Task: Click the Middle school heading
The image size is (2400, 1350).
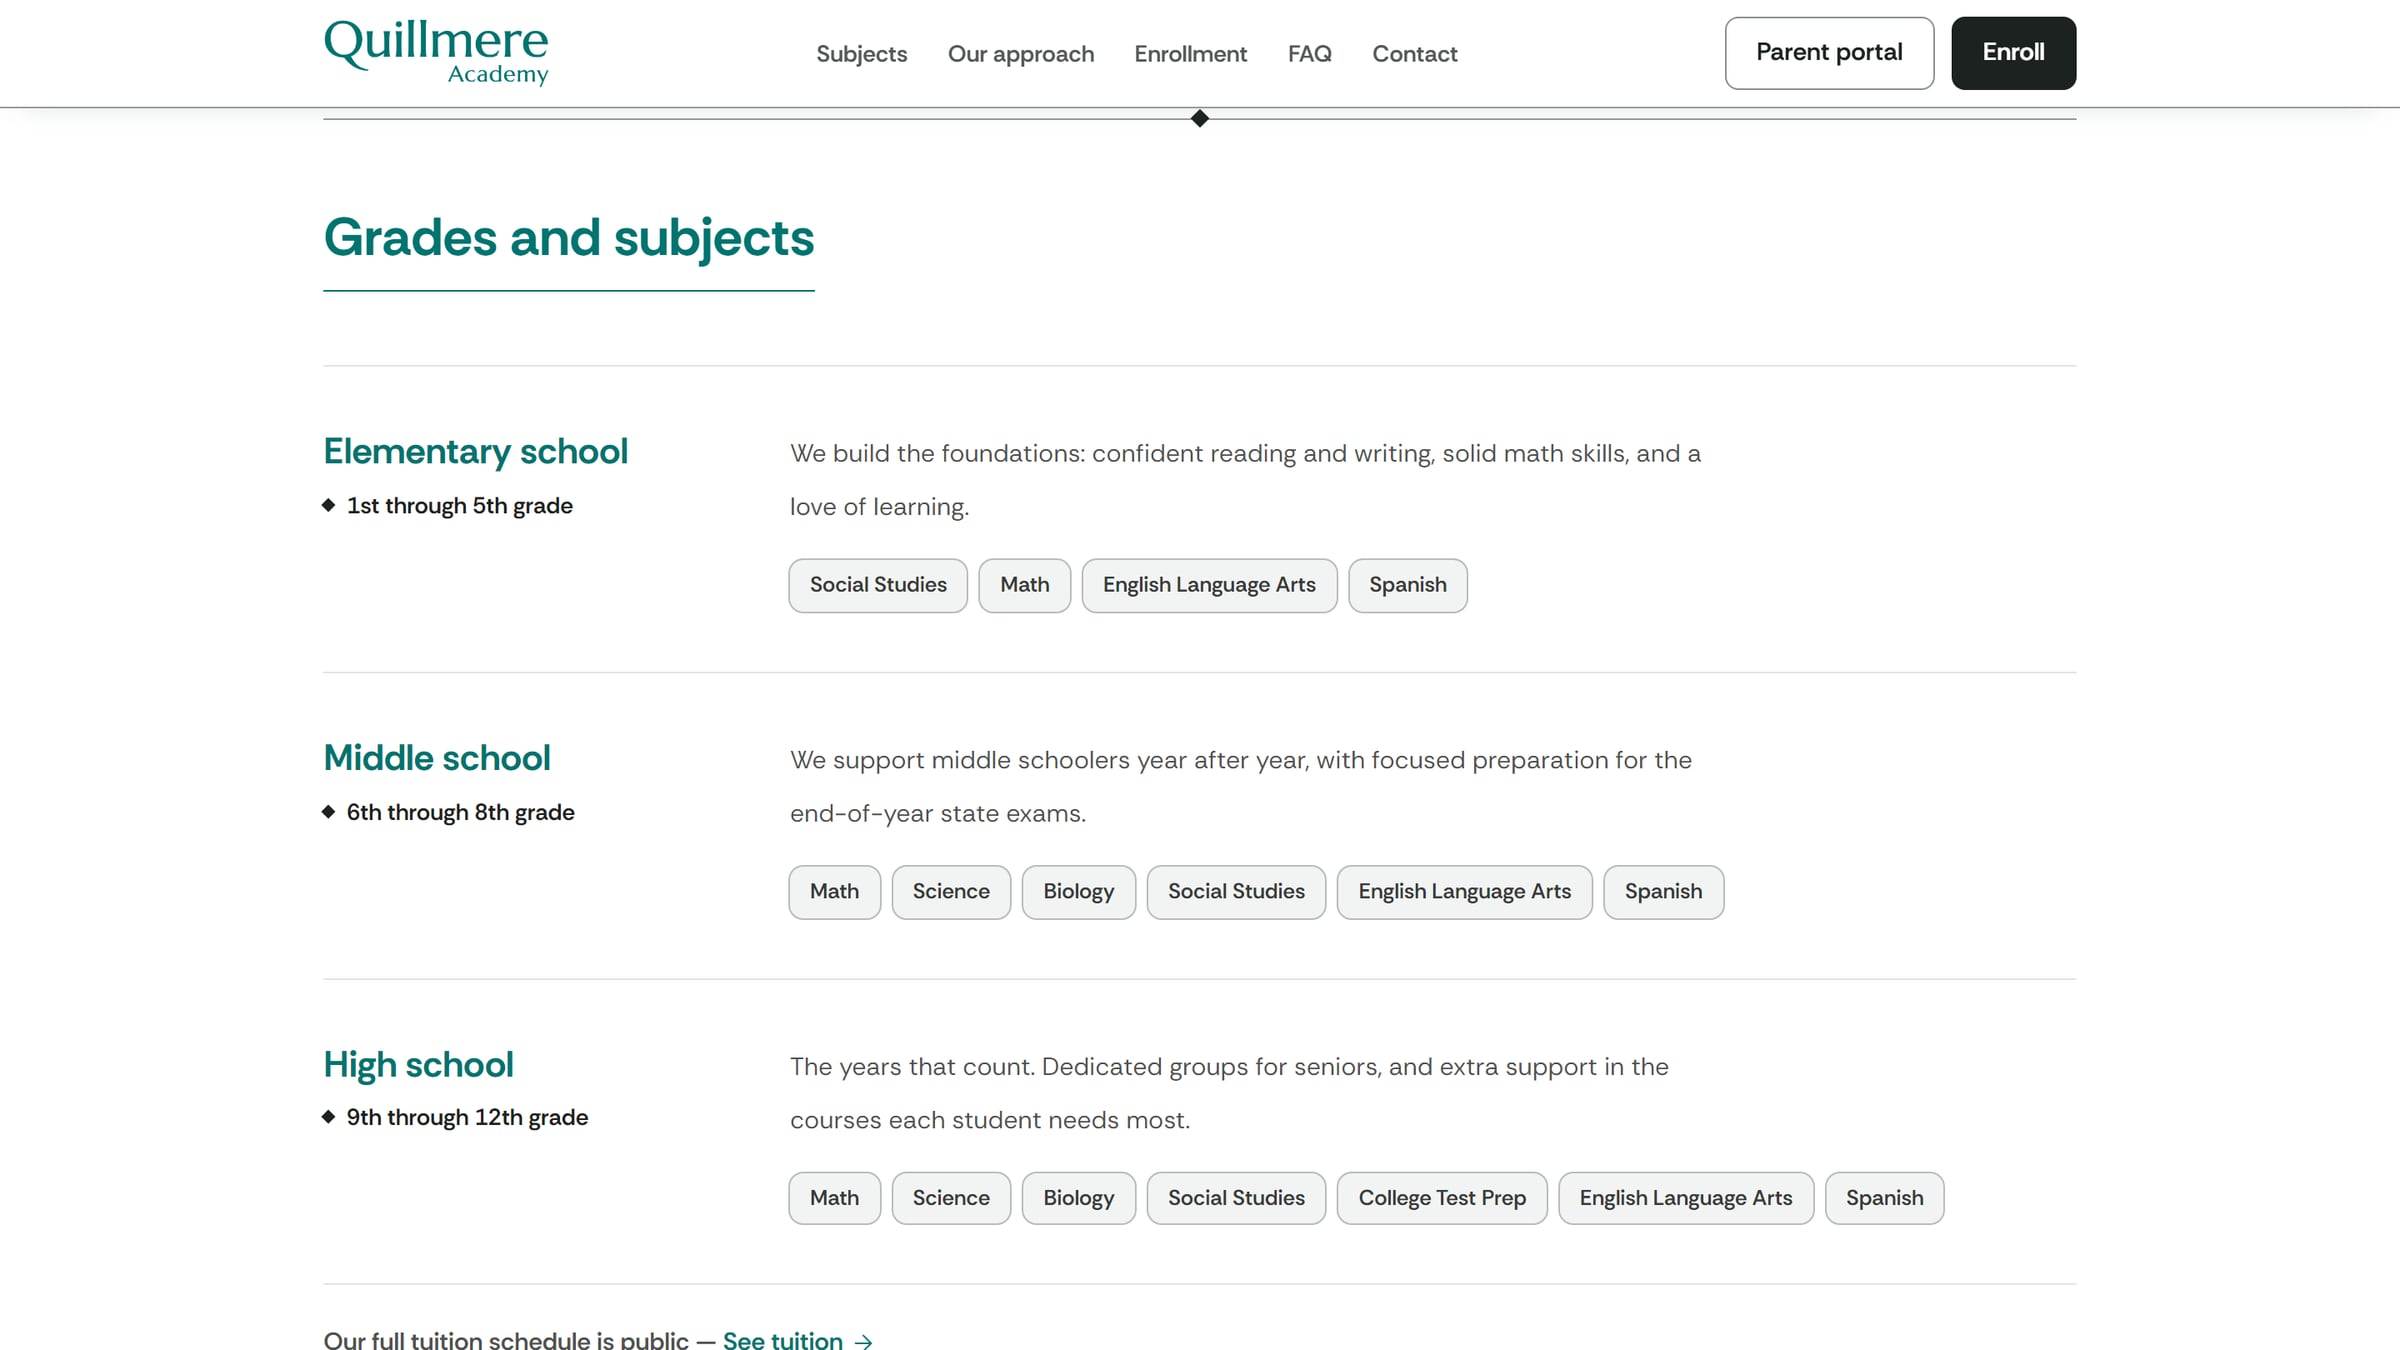Action: 437,758
